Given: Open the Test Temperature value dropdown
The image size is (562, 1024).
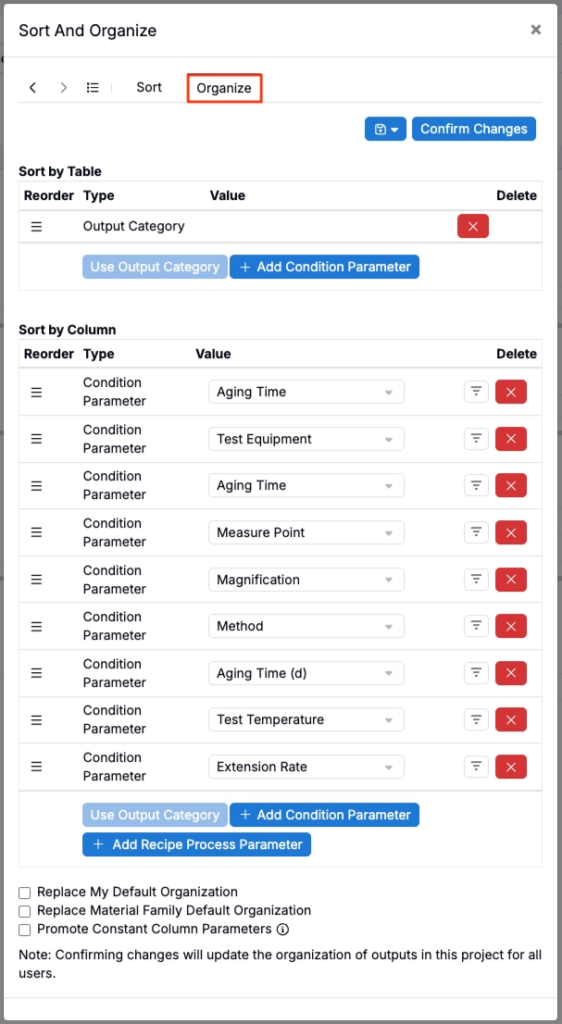Looking at the screenshot, I should [x=306, y=720].
